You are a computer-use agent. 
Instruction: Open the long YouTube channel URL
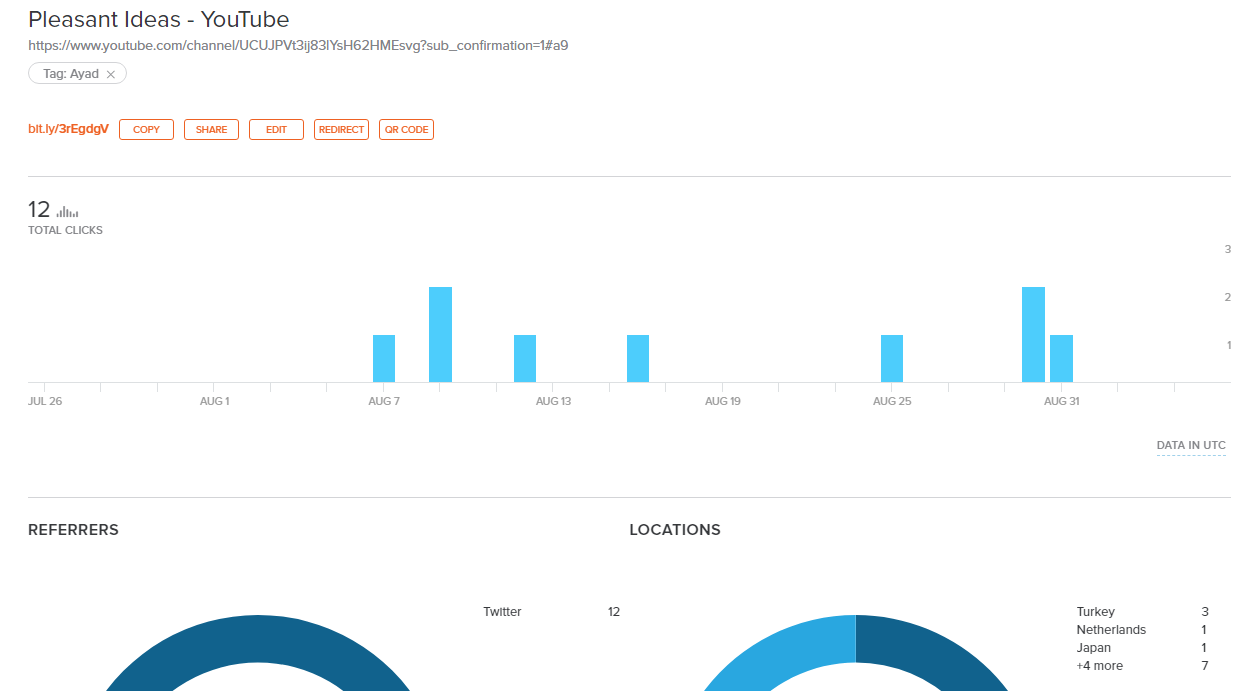(x=298, y=45)
